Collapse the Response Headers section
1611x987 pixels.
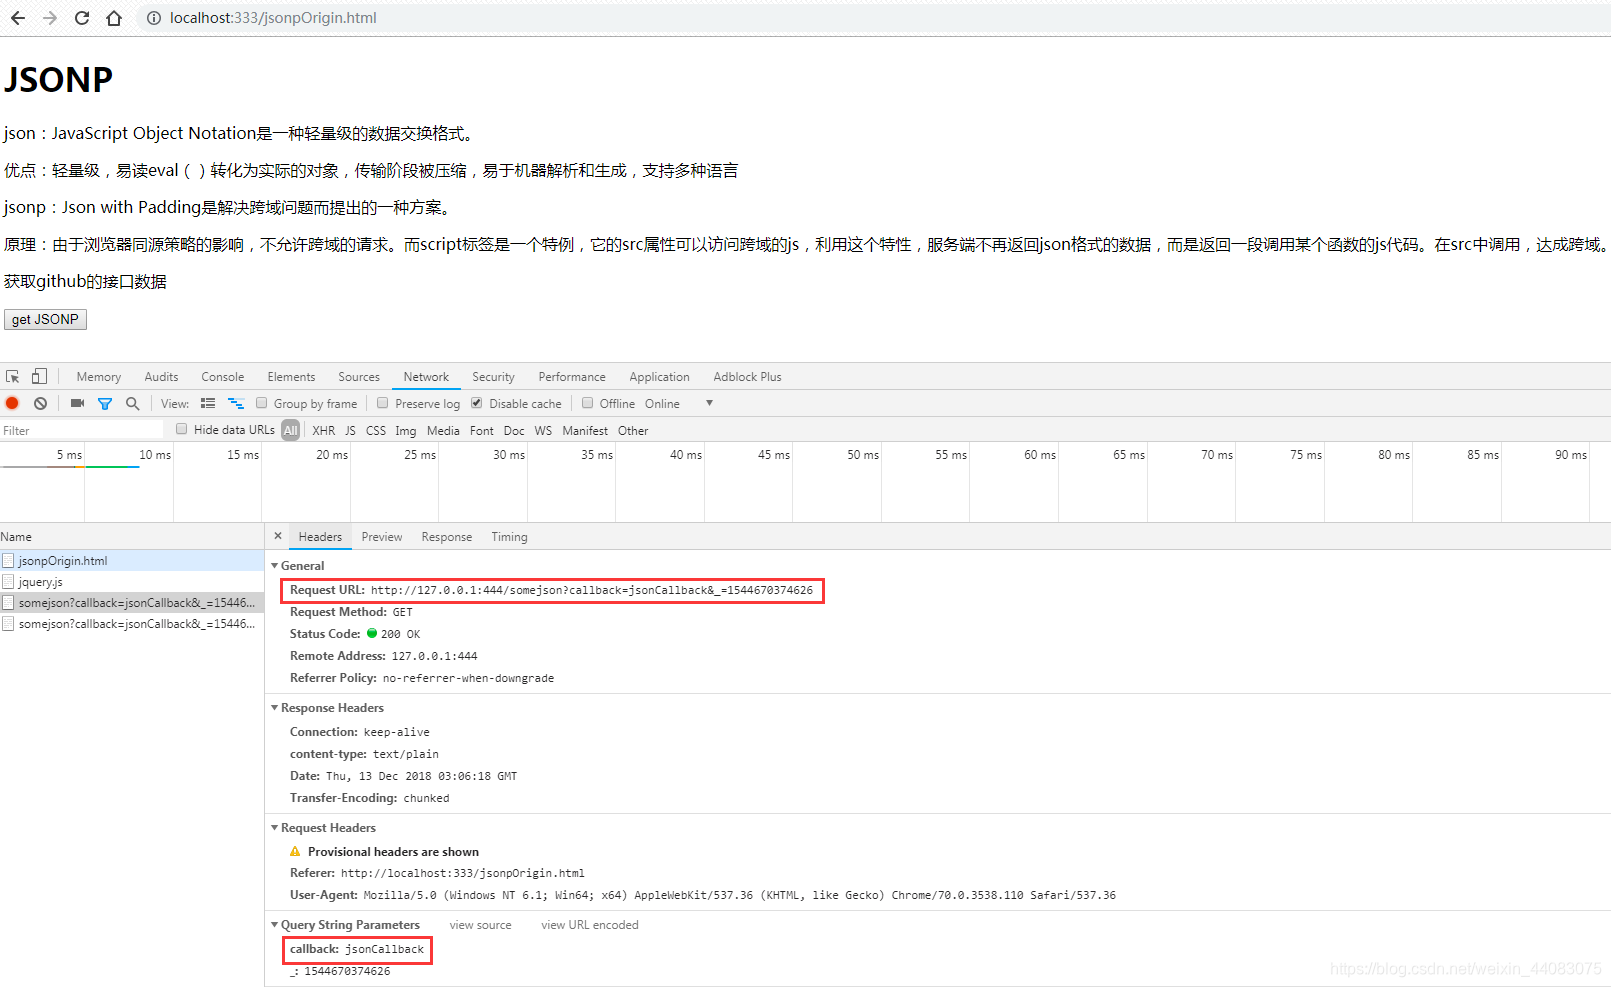coord(275,708)
